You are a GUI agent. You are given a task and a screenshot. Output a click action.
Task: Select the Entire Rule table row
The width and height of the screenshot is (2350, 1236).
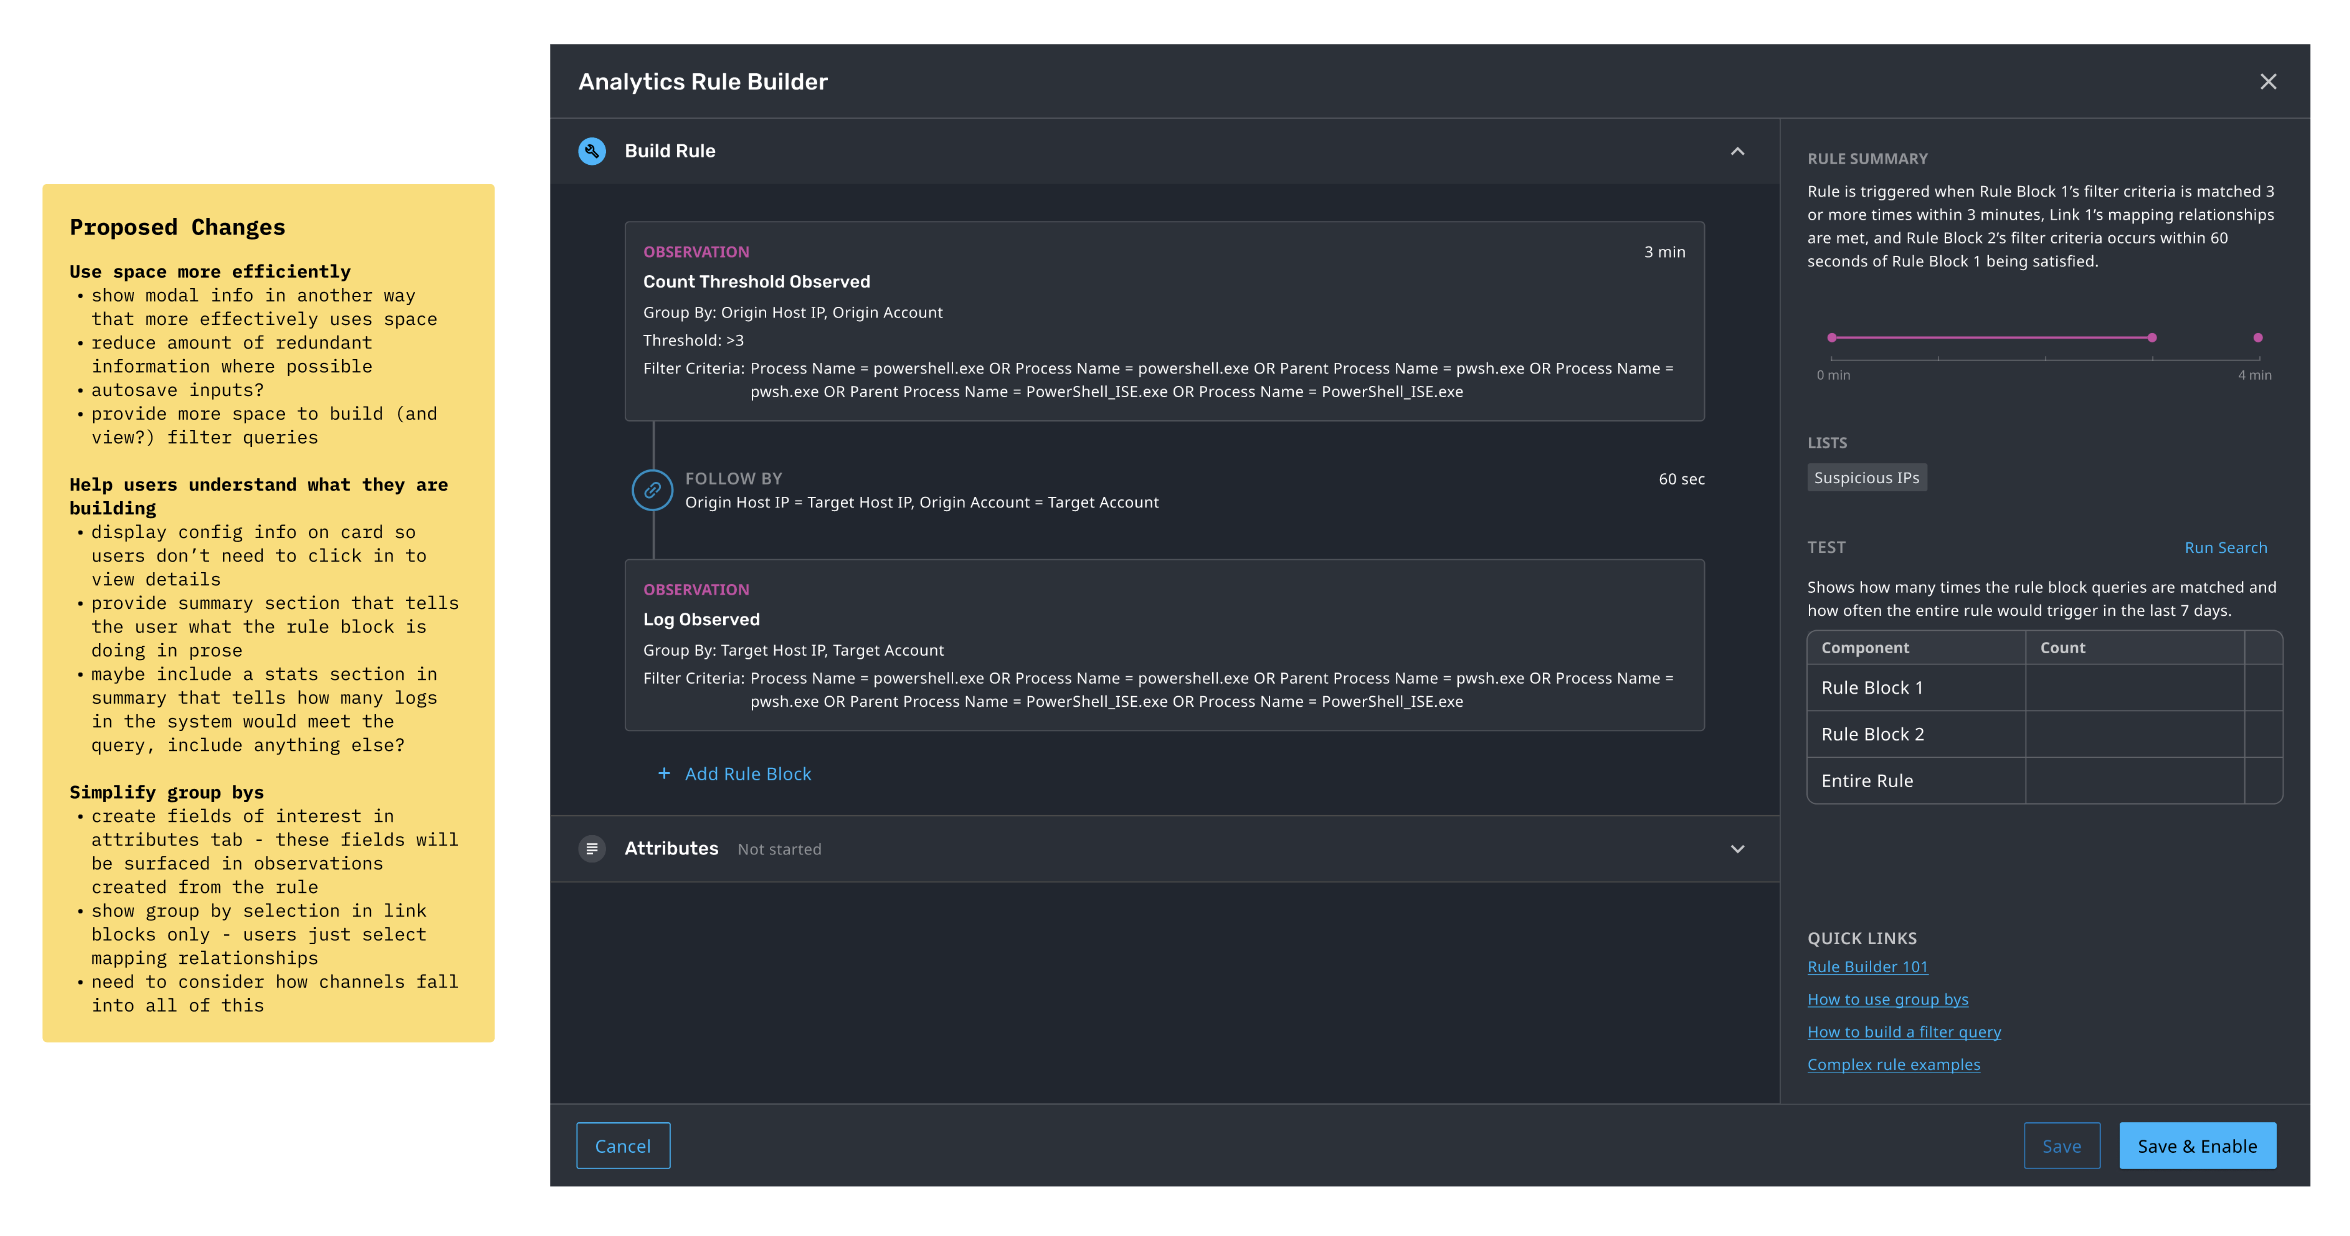pyautogui.click(x=2045, y=781)
